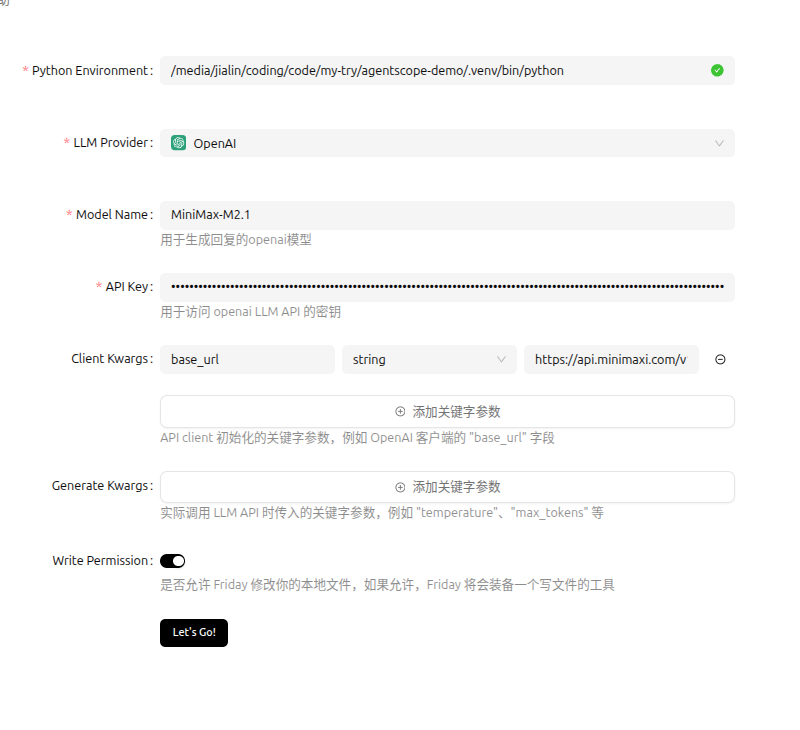800x730 pixels.
Task: Click the chevron in the string type selector
Action: point(502,360)
